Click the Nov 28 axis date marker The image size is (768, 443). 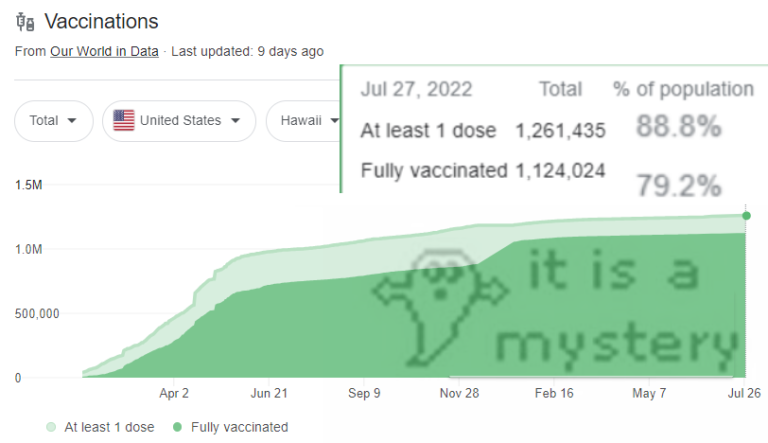[459, 393]
